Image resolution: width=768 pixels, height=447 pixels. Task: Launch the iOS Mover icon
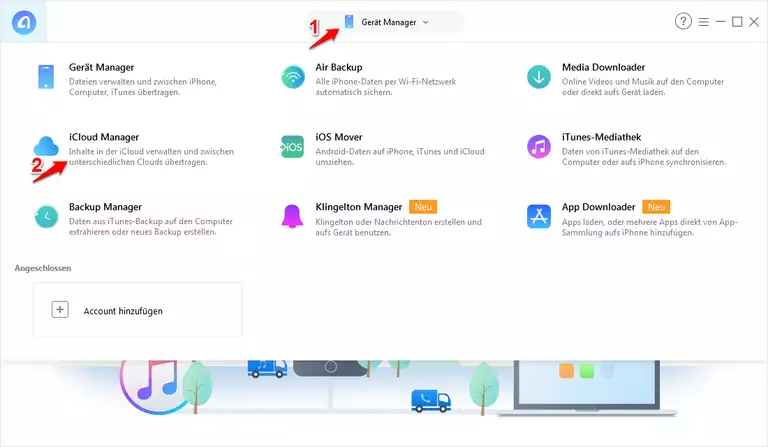[292, 147]
